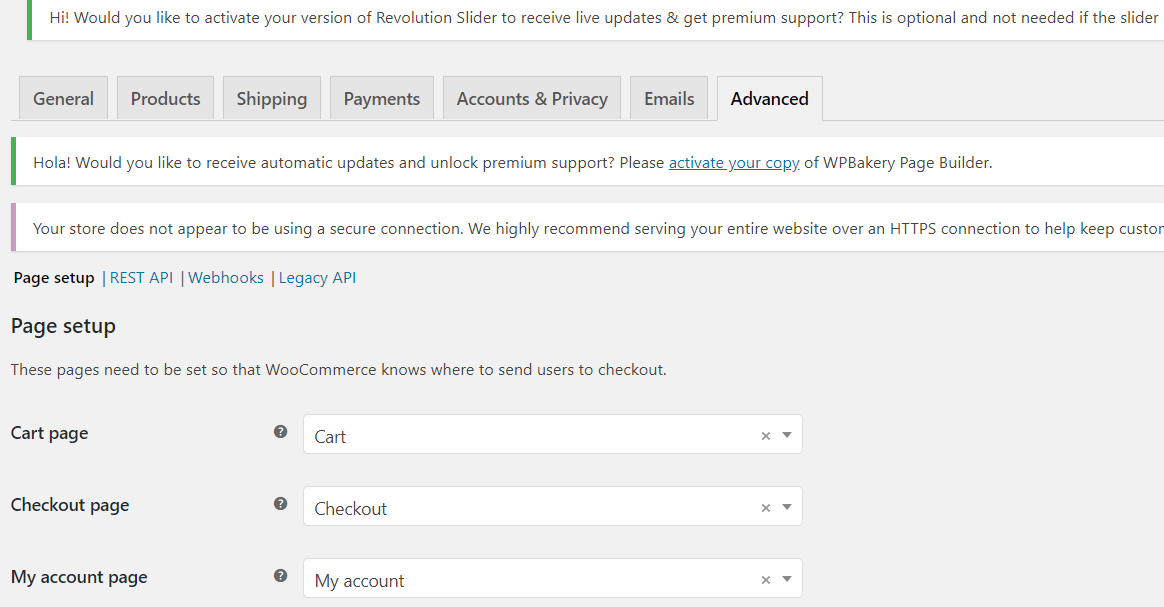Viewport: 1164px width, 607px height.
Task: Clear the Checkout page selection (×)
Action: tap(766, 508)
